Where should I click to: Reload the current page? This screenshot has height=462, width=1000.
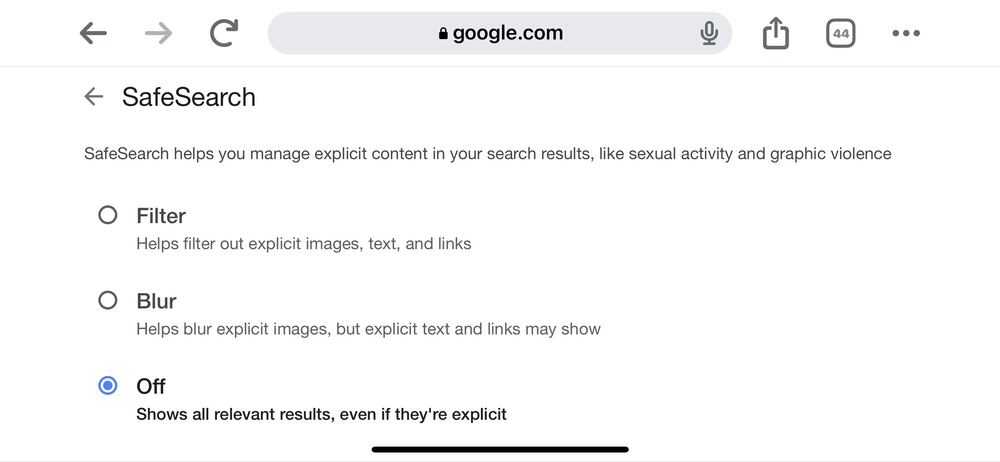point(224,33)
